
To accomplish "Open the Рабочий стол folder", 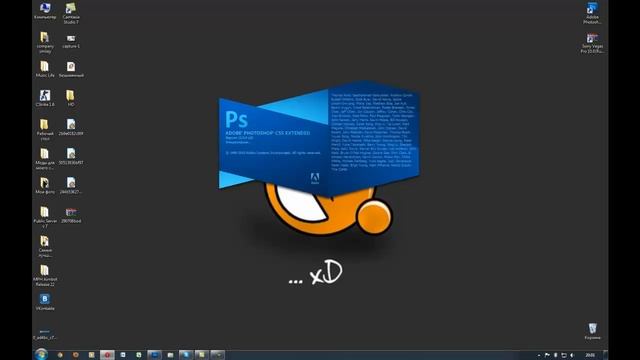I will 45,130.
